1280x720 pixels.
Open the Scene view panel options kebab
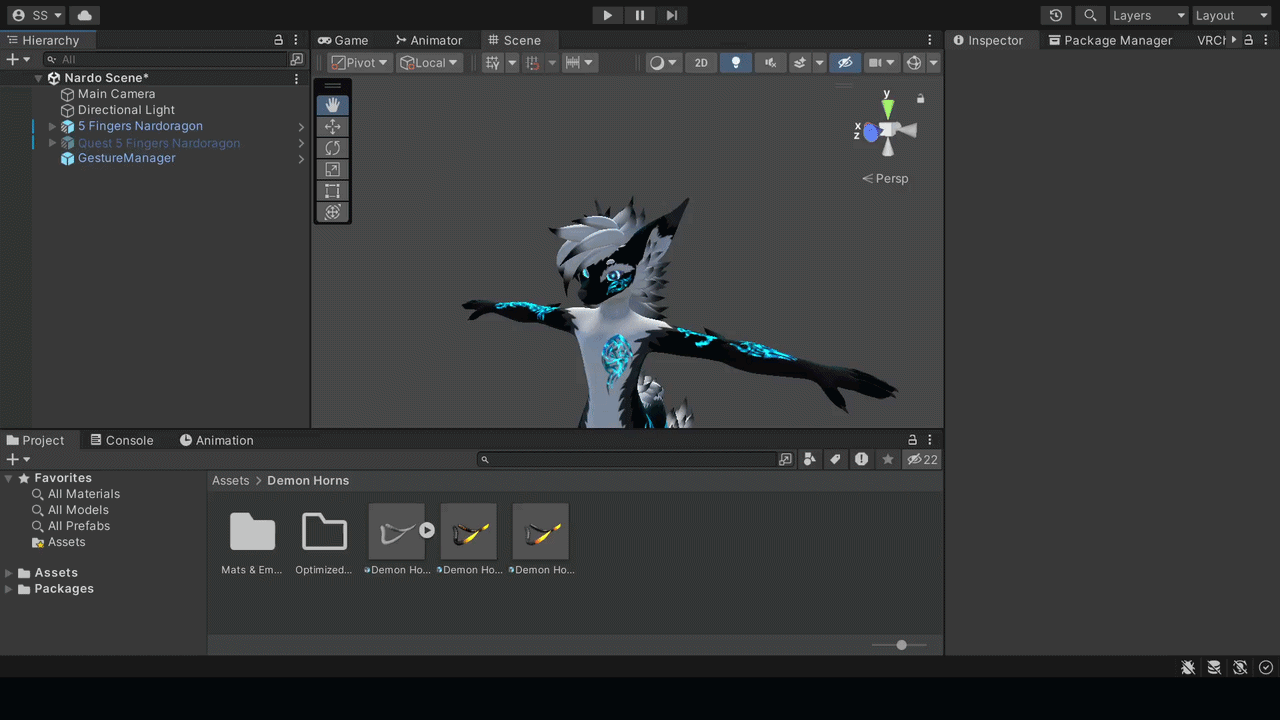(x=930, y=40)
